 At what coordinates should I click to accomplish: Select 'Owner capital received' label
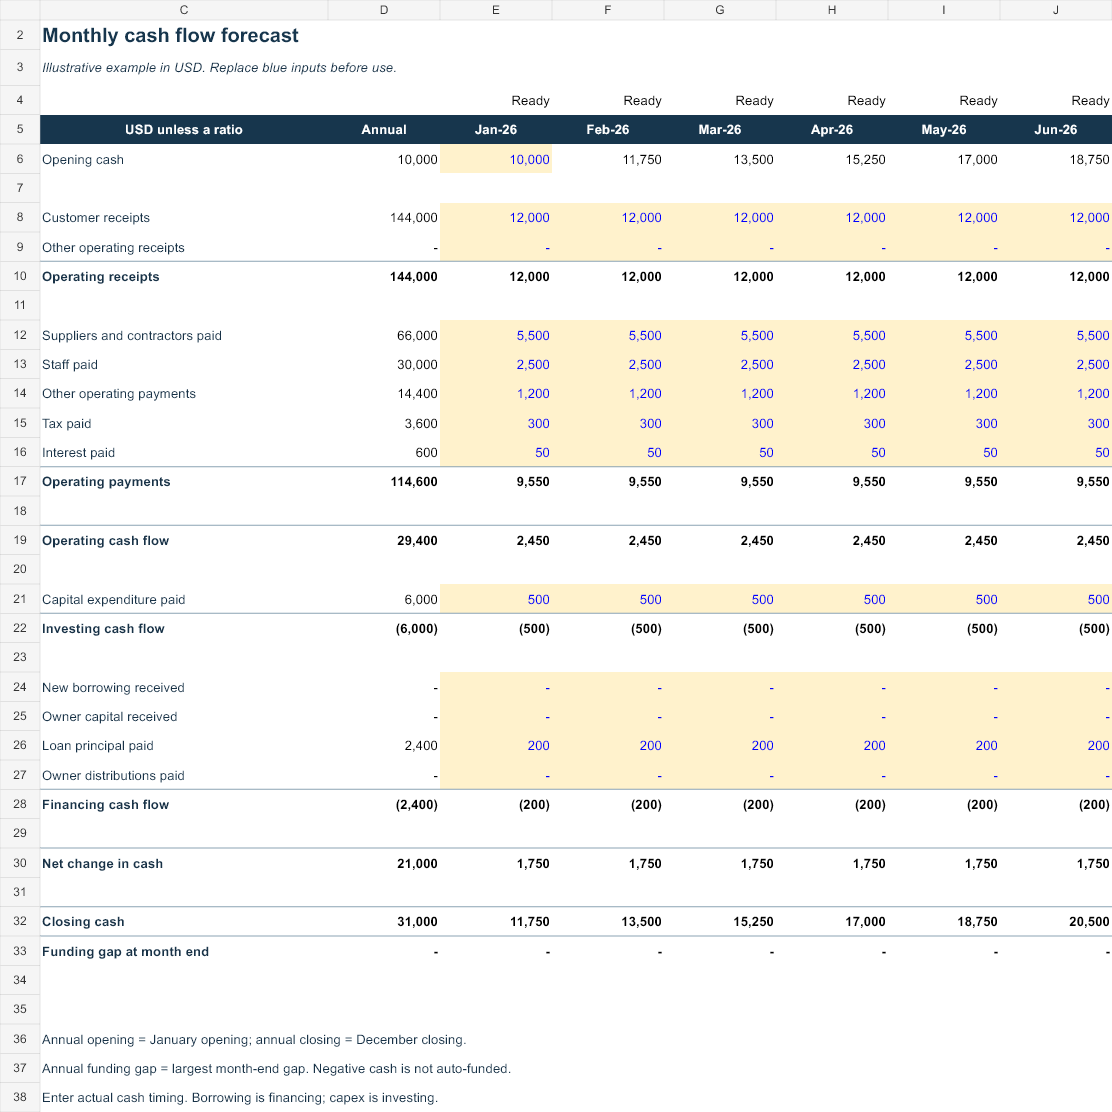point(184,716)
